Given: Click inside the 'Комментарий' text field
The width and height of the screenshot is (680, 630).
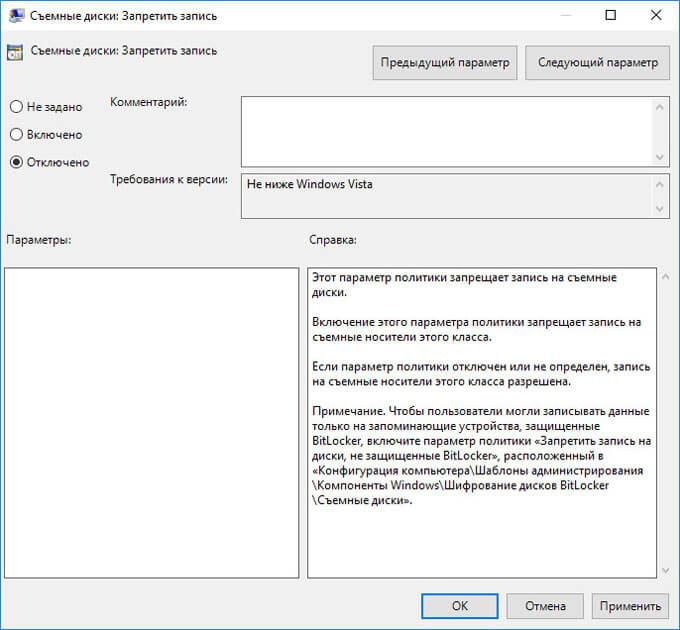Looking at the screenshot, I should coord(448,132).
